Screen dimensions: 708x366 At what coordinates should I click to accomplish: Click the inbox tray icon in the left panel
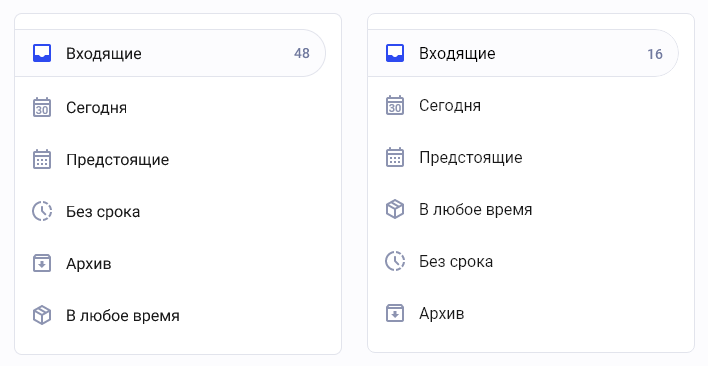[42, 53]
